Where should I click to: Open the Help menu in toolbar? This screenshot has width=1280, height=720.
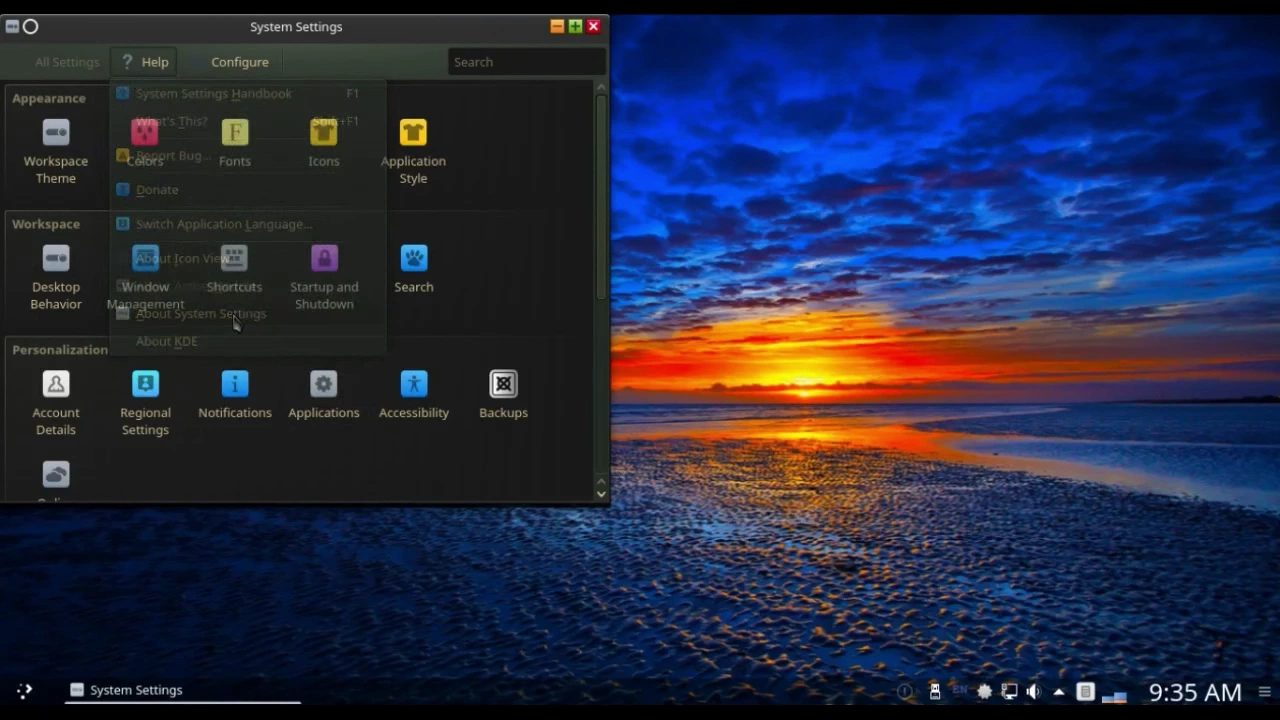[144, 62]
